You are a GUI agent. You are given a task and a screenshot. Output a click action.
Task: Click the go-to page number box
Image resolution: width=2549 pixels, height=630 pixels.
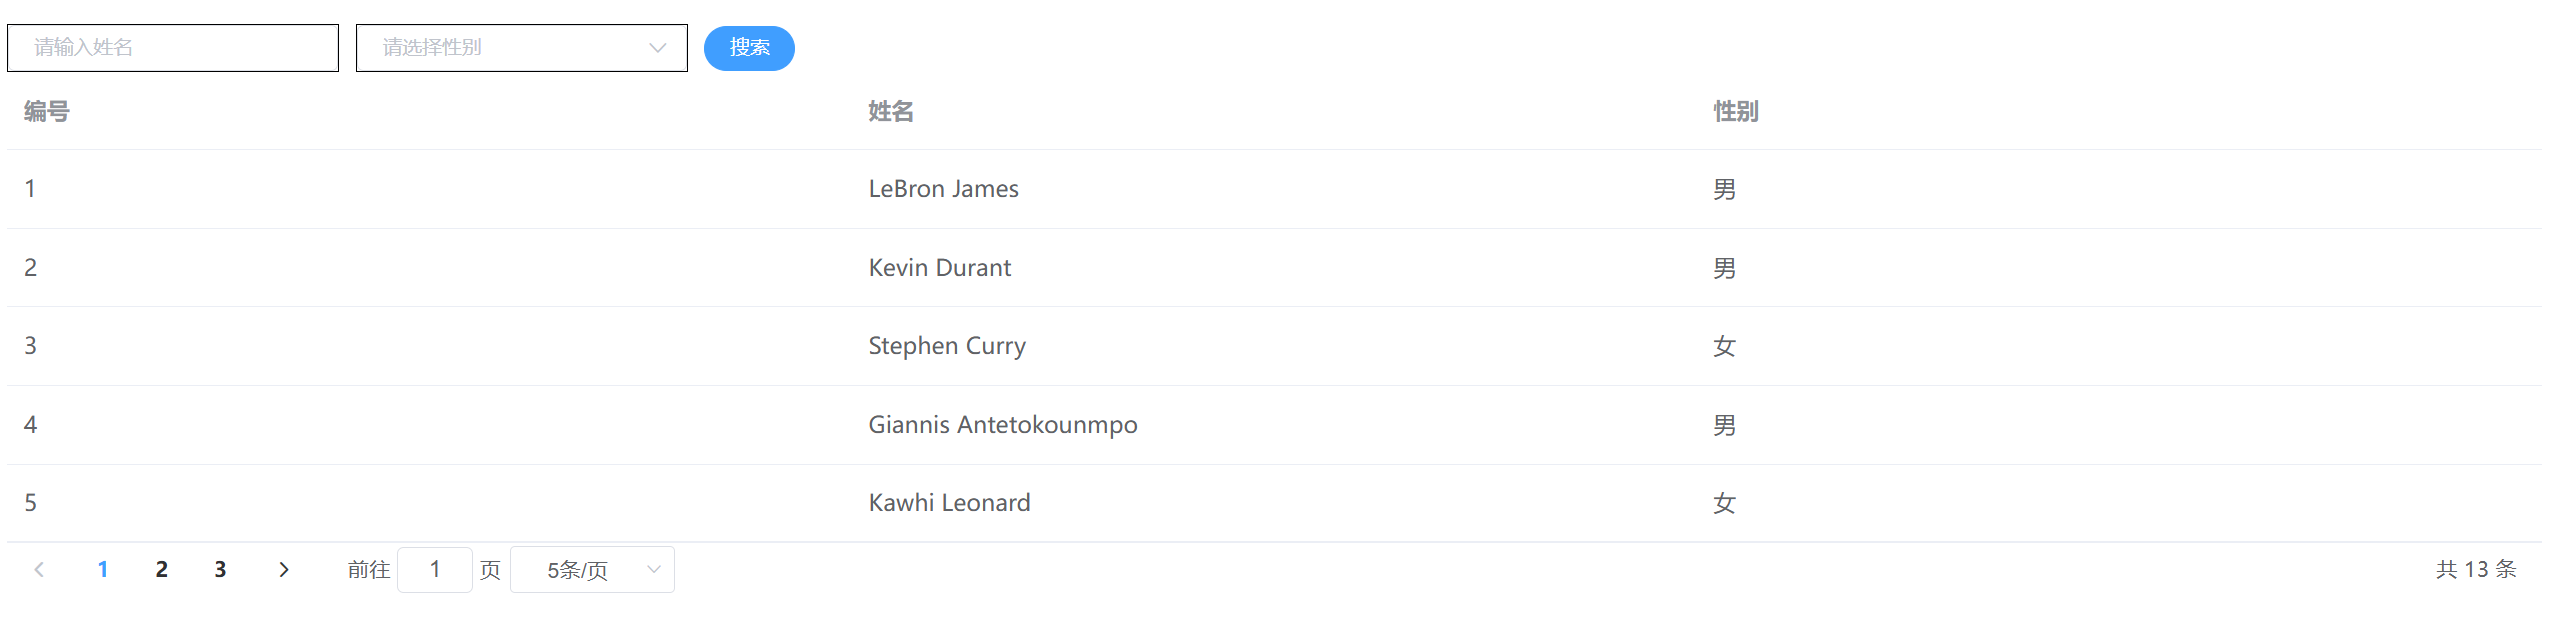435,570
